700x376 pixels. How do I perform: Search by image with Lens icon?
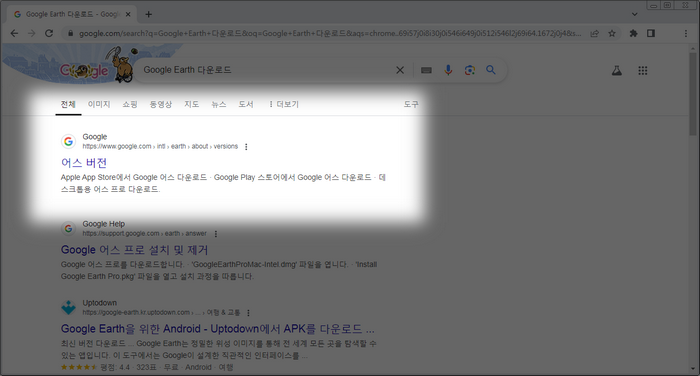(x=470, y=70)
